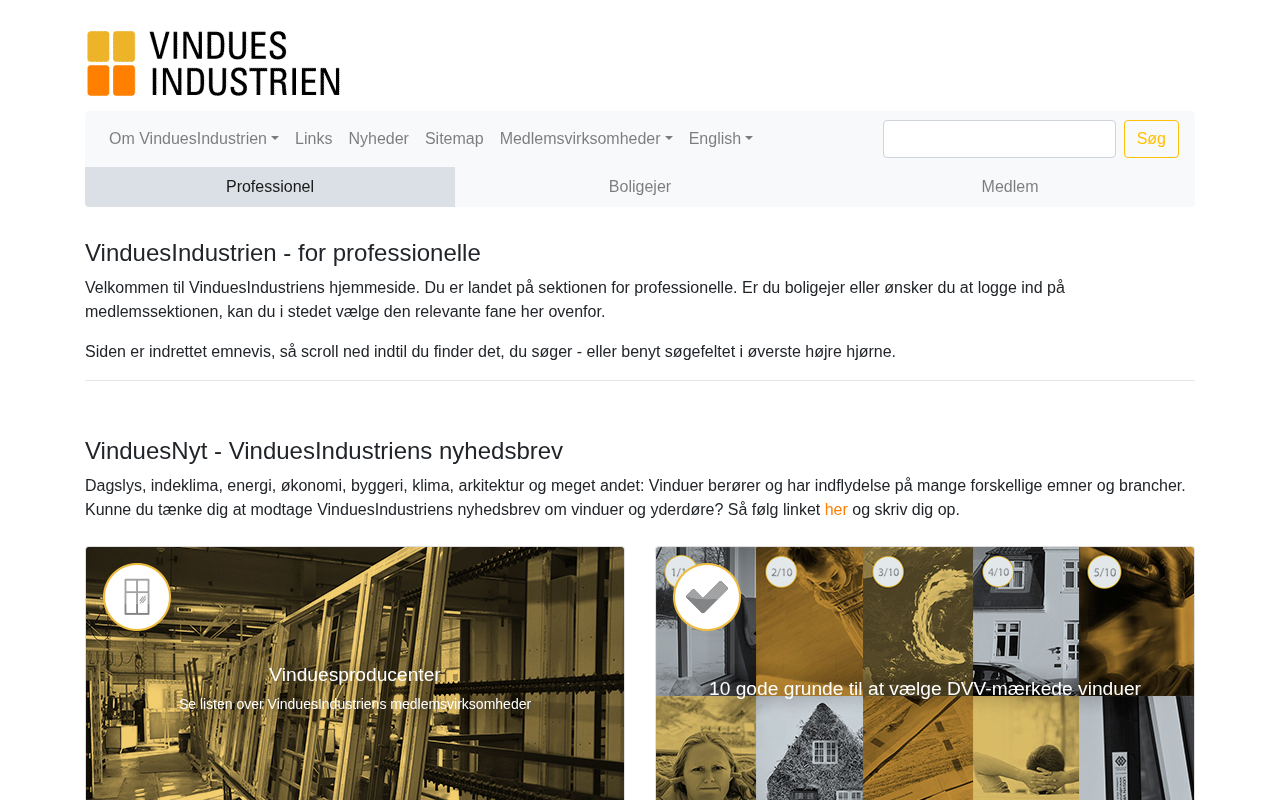Click the 4/10 badge on the image grid

(998, 571)
